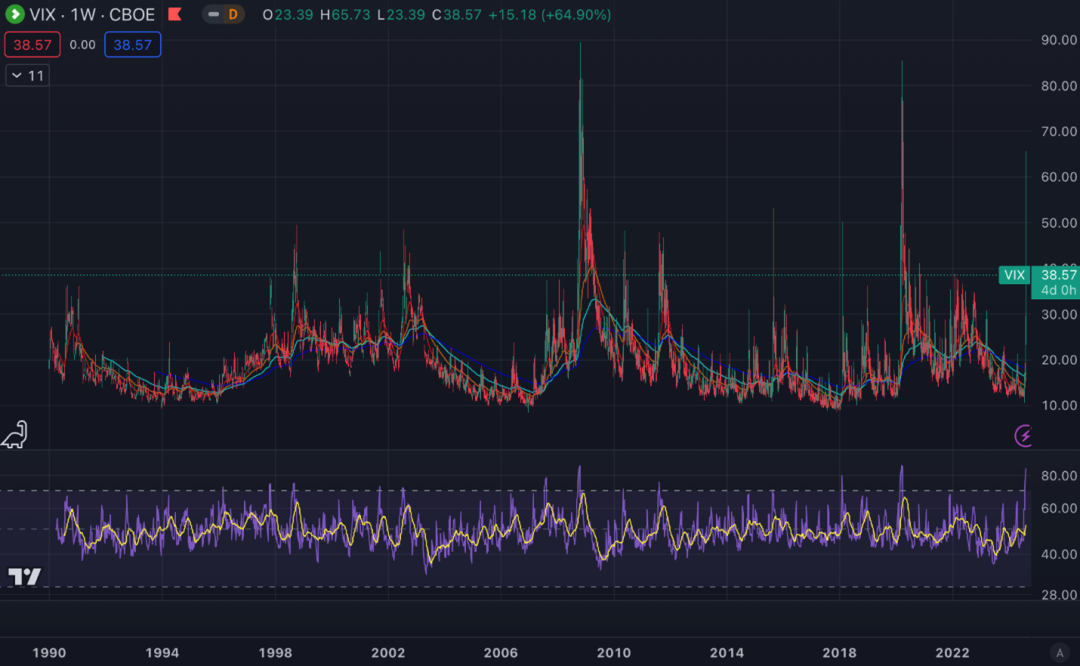The image size is (1080, 666).
Task: Click the 2022 label on the time axis
Action: pyautogui.click(x=953, y=652)
